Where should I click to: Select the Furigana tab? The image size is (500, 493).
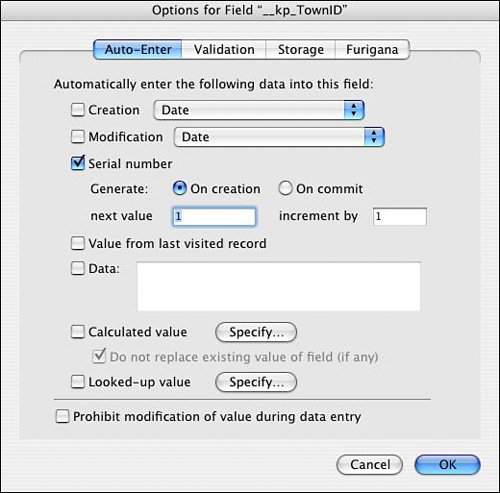tap(372, 50)
